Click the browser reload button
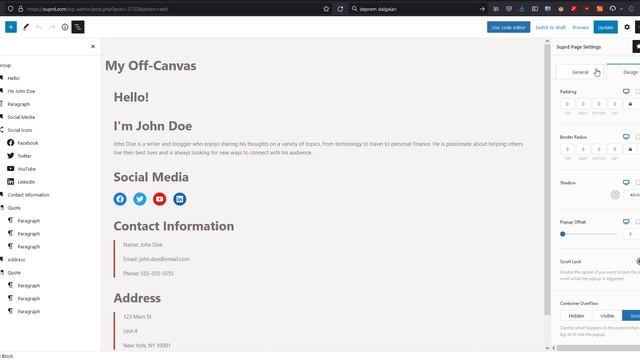This screenshot has height=360, width=640. click(340, 9)
